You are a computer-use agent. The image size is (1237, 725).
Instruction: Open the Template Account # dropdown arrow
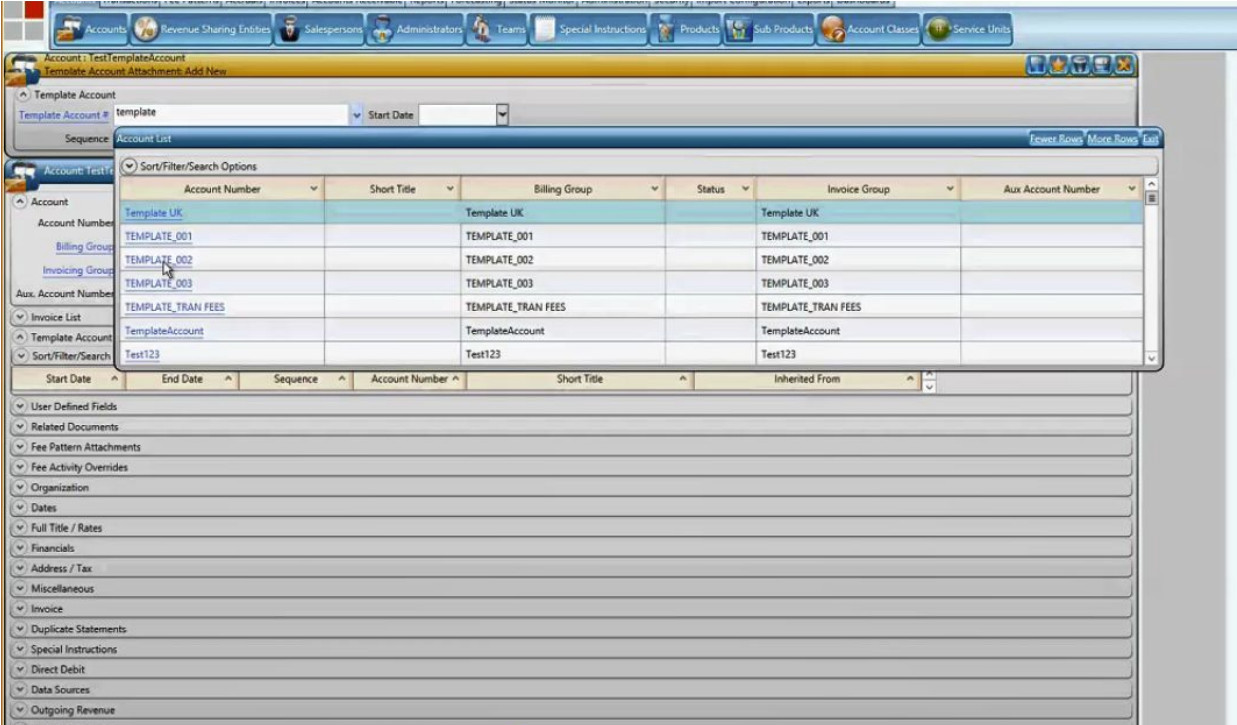(357, 115)
